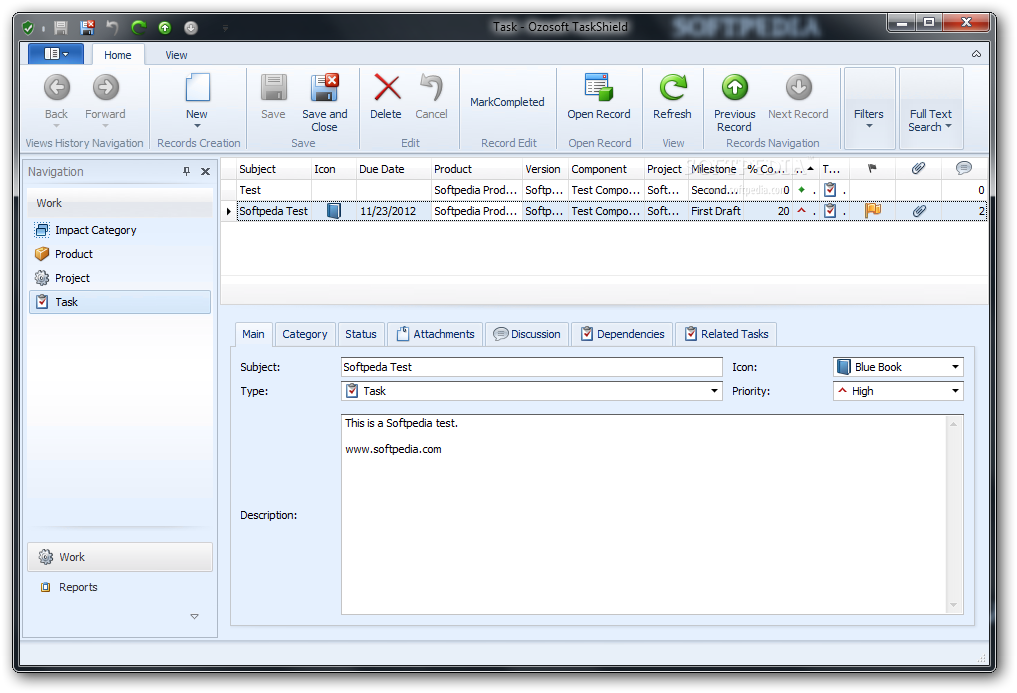Click the blue book icon in Softpeda Test row

point(333,210)
